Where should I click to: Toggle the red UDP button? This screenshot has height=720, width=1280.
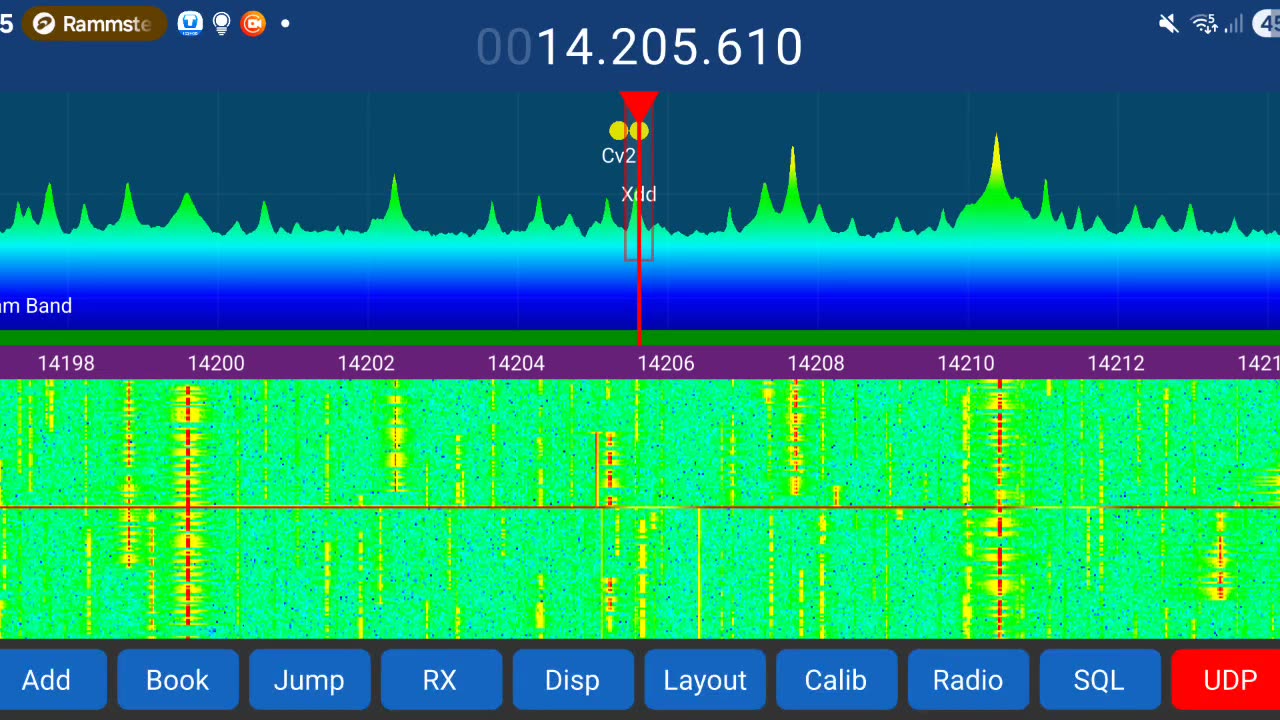1228,680
